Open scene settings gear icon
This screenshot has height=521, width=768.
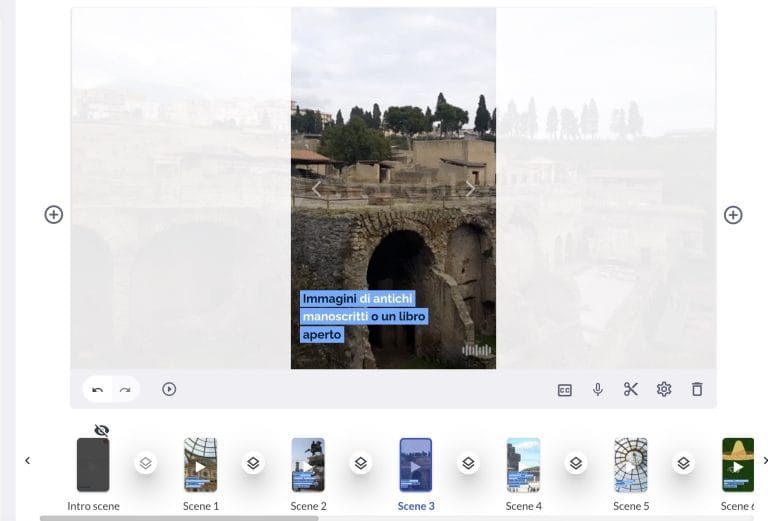point(664,389)
